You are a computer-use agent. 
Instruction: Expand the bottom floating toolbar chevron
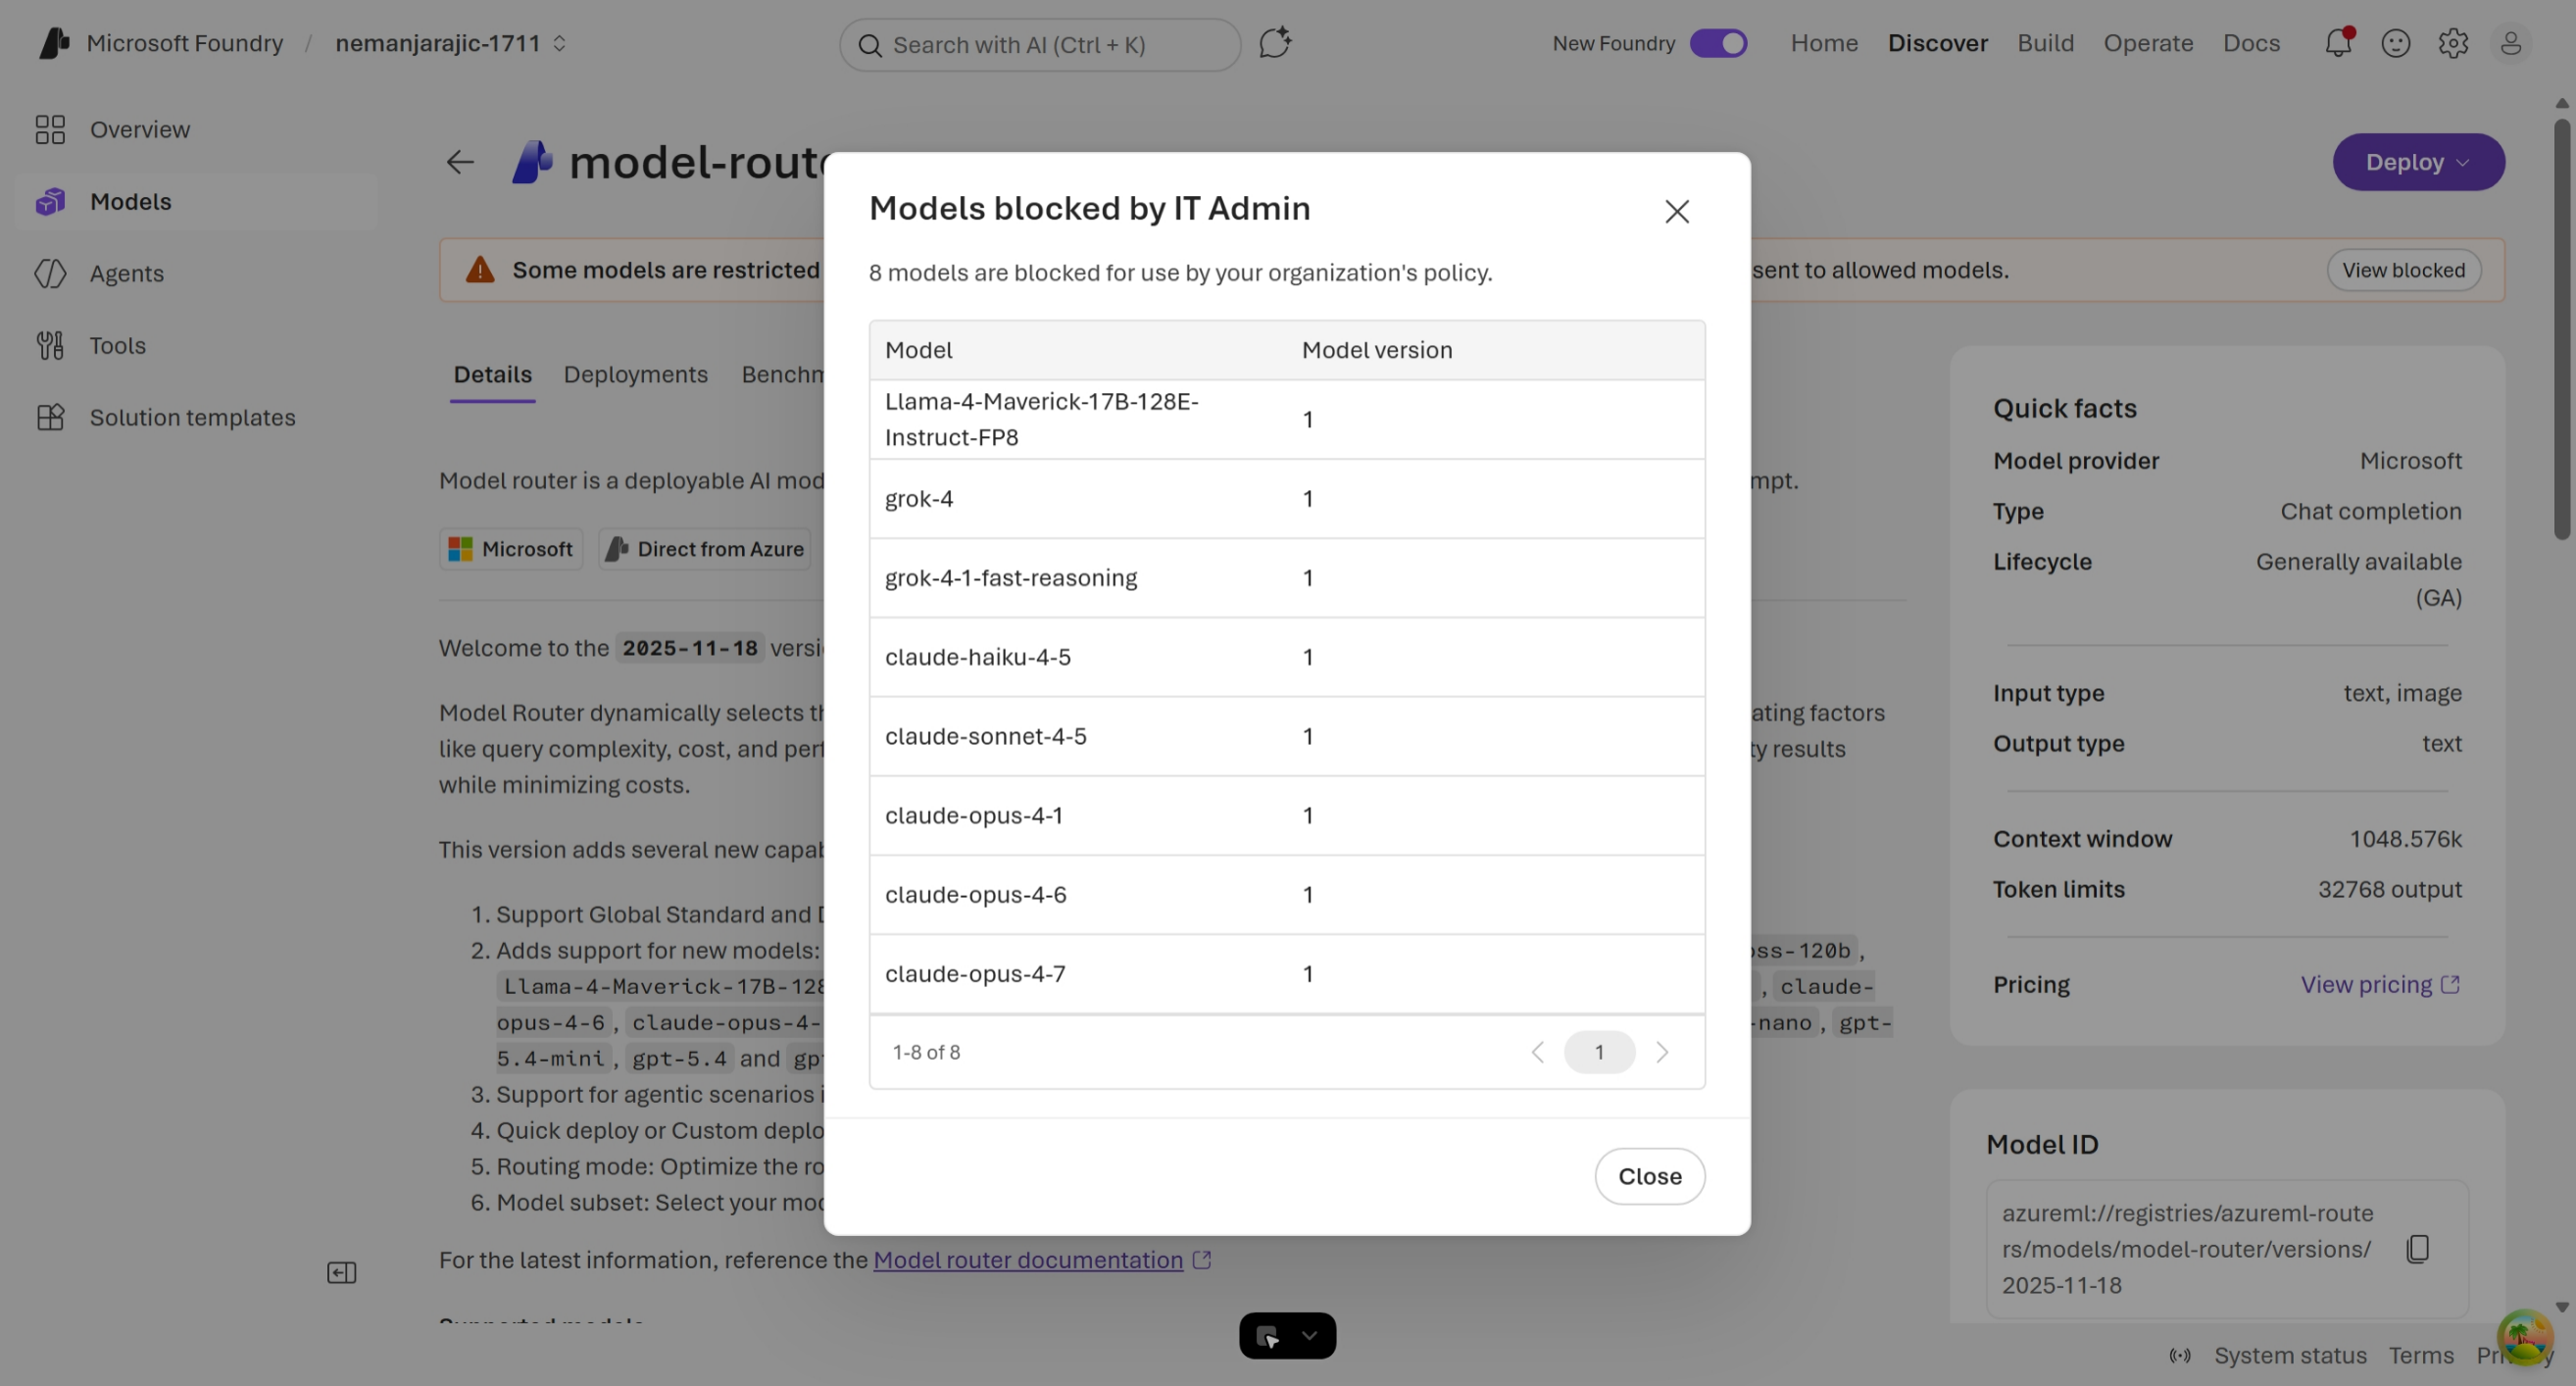point(1309,1335)
